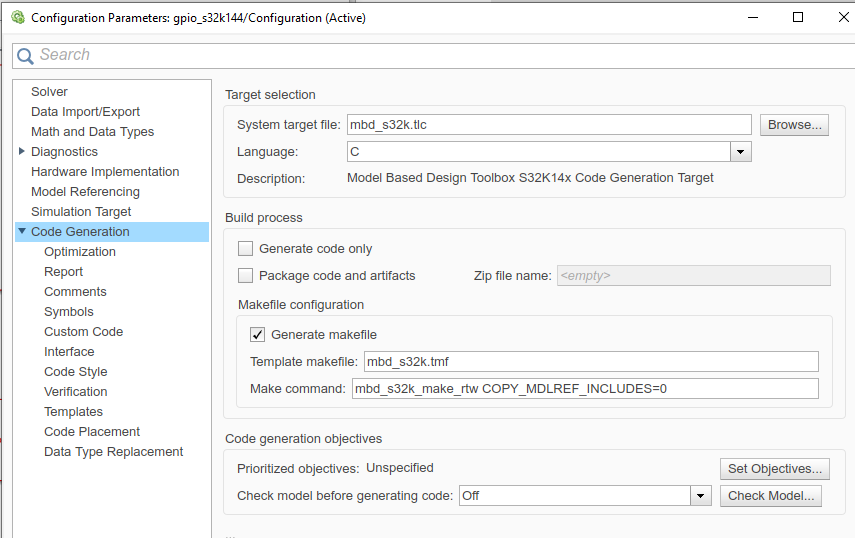Collapse the Code Generation tree node
The width and height of the screenshot is (855, 538).
click(22, 232)
